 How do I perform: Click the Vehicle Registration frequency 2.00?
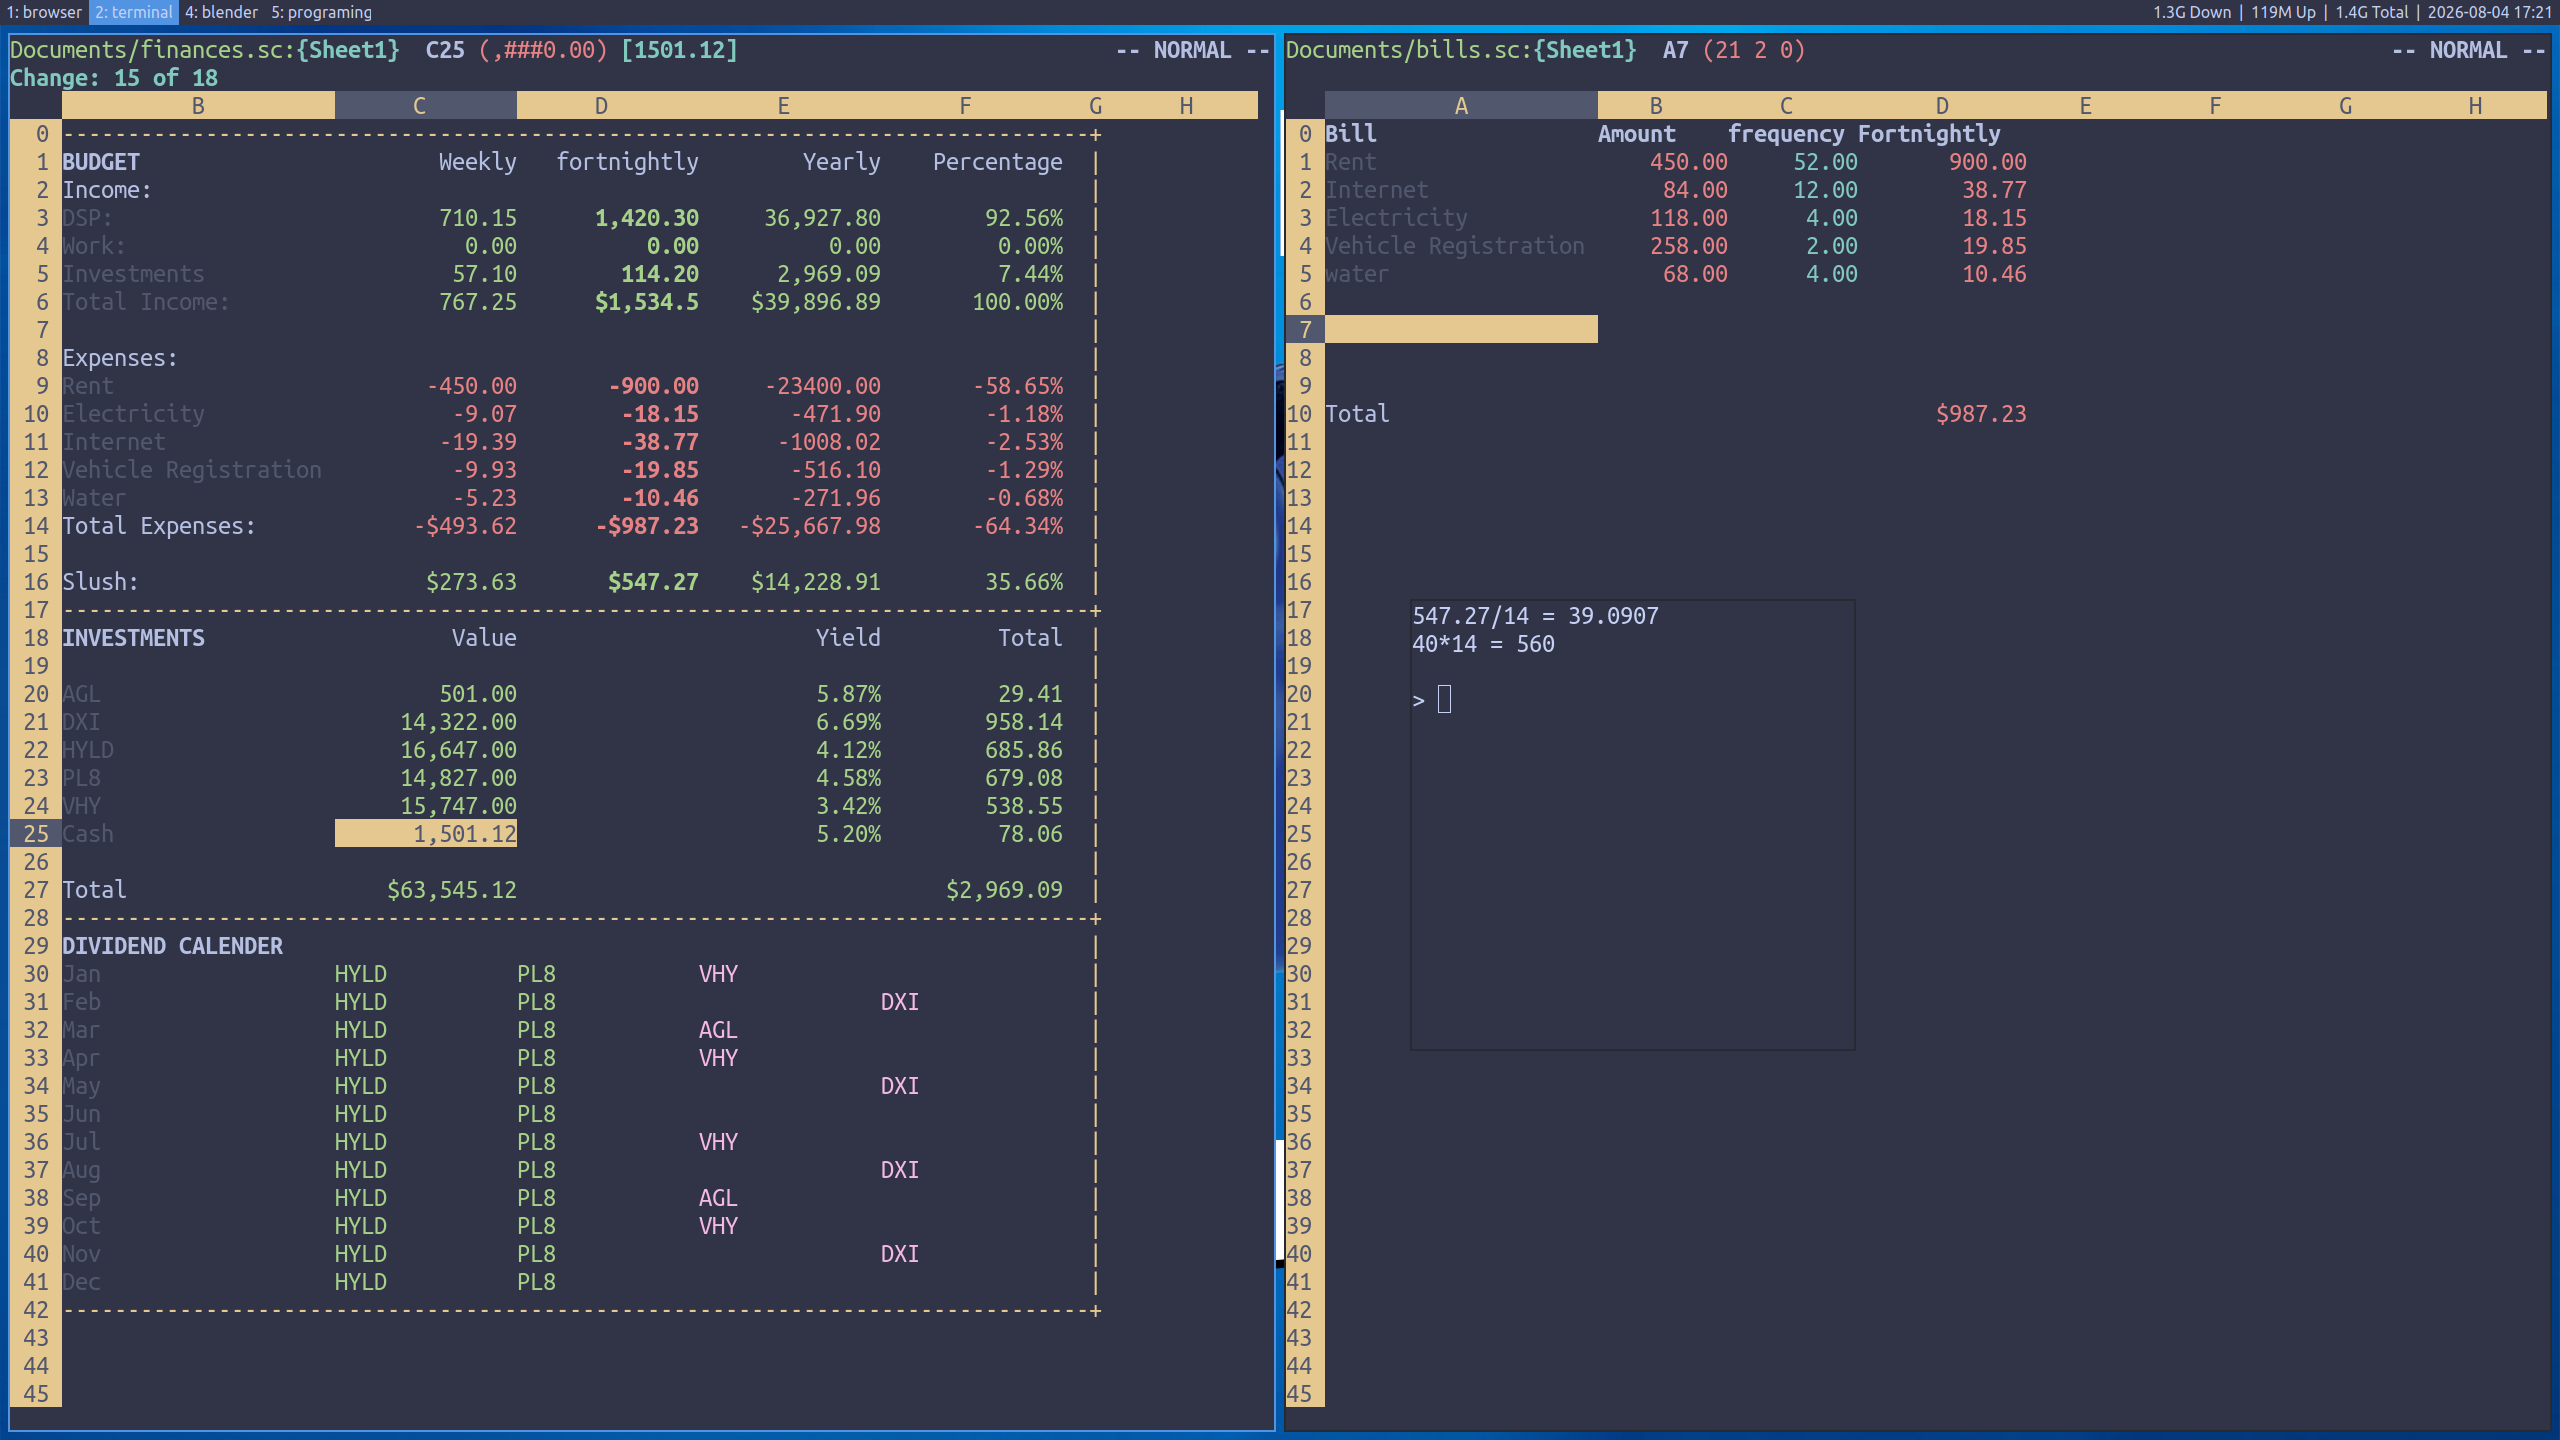(1831, 246)
